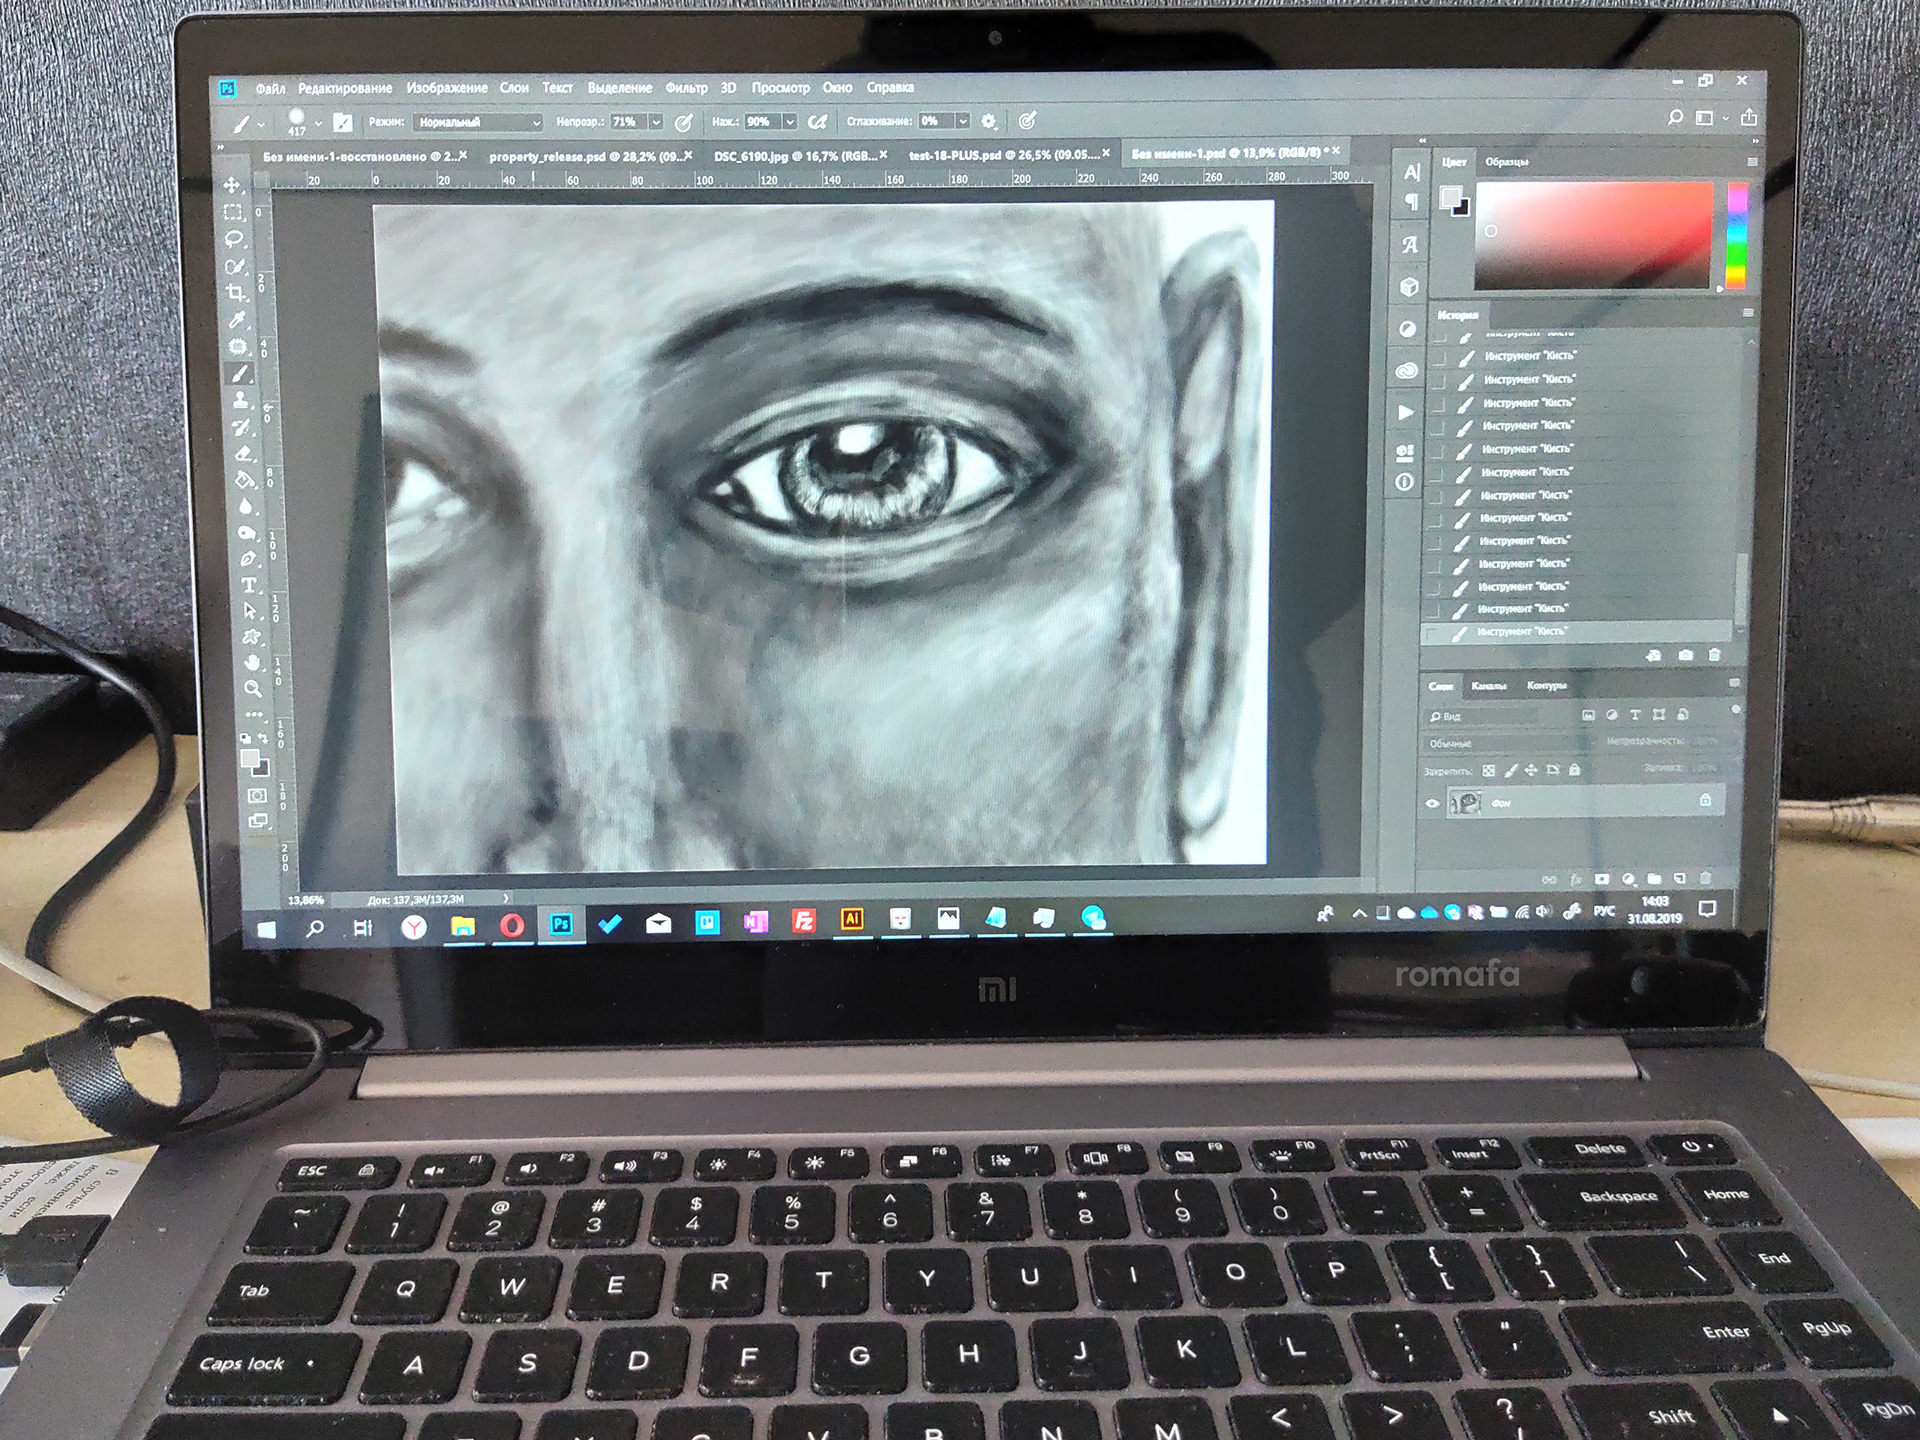
Task: Toggle lock transparent pixels
Action: click(x=1489, y=770)
